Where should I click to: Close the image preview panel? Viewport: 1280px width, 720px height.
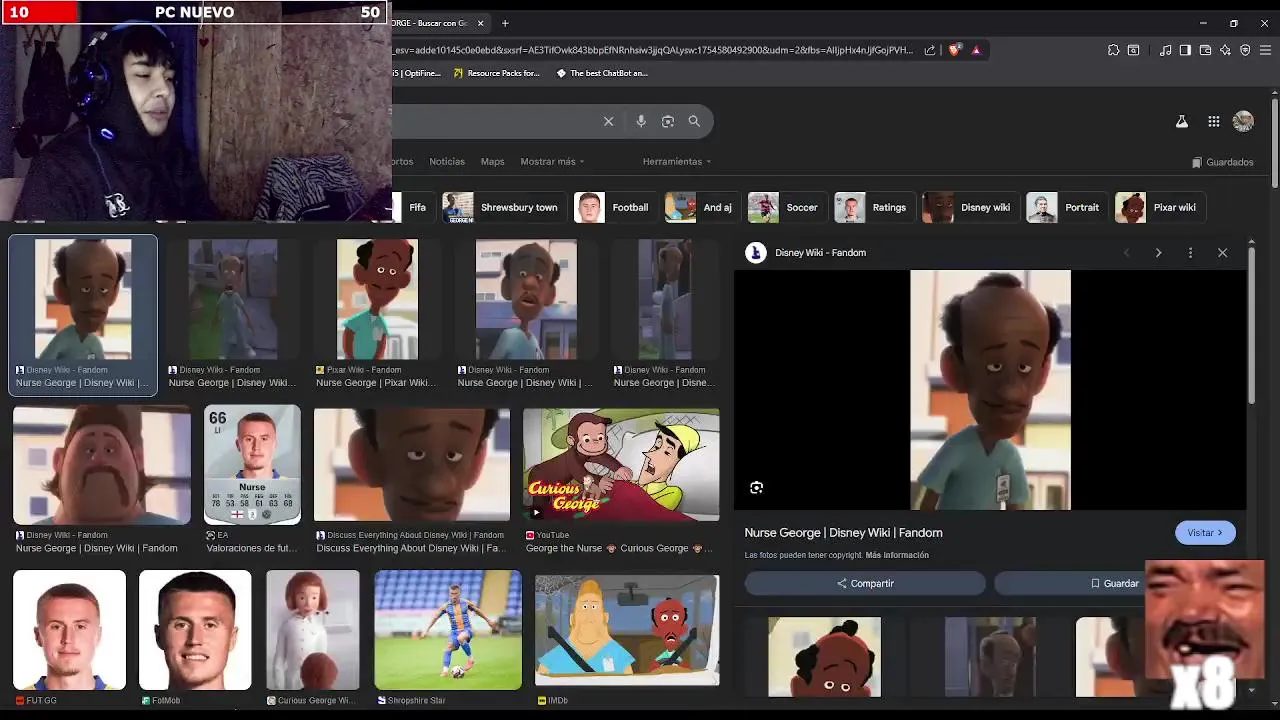pyautogui.click(x=1222, y=253)
